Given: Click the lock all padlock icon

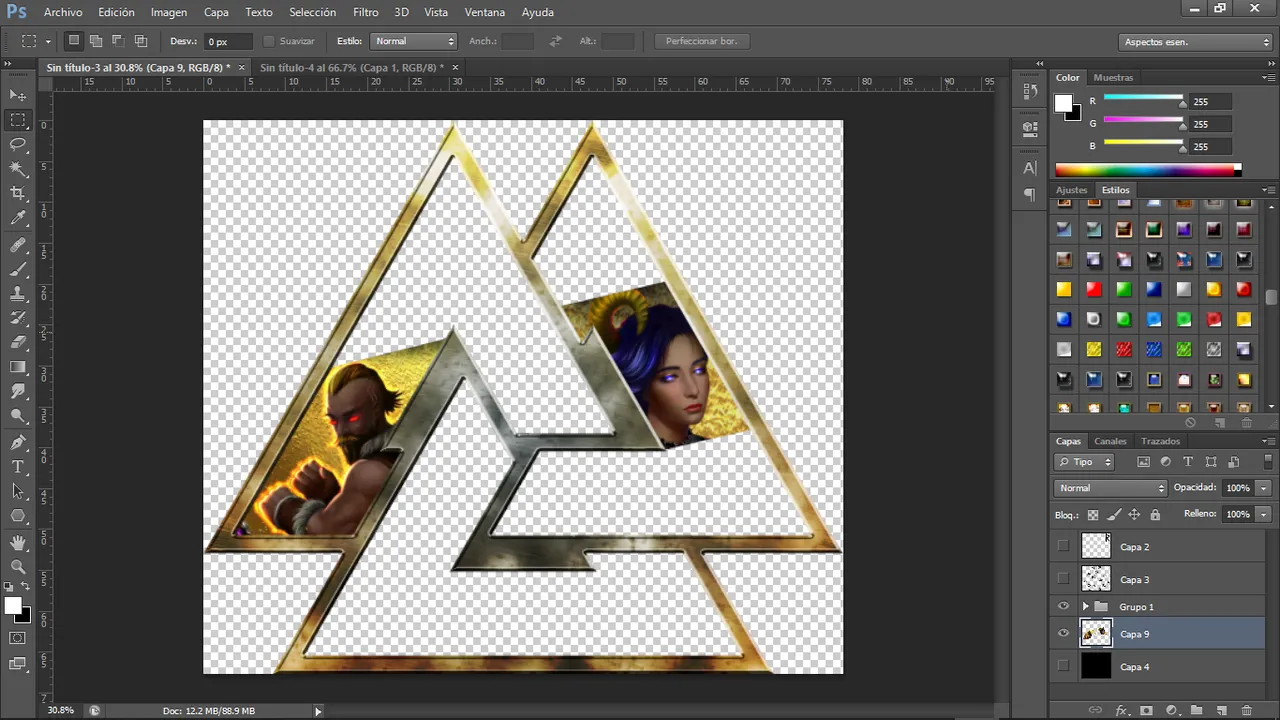Looking at the screenshot, I should (1155, 515).
